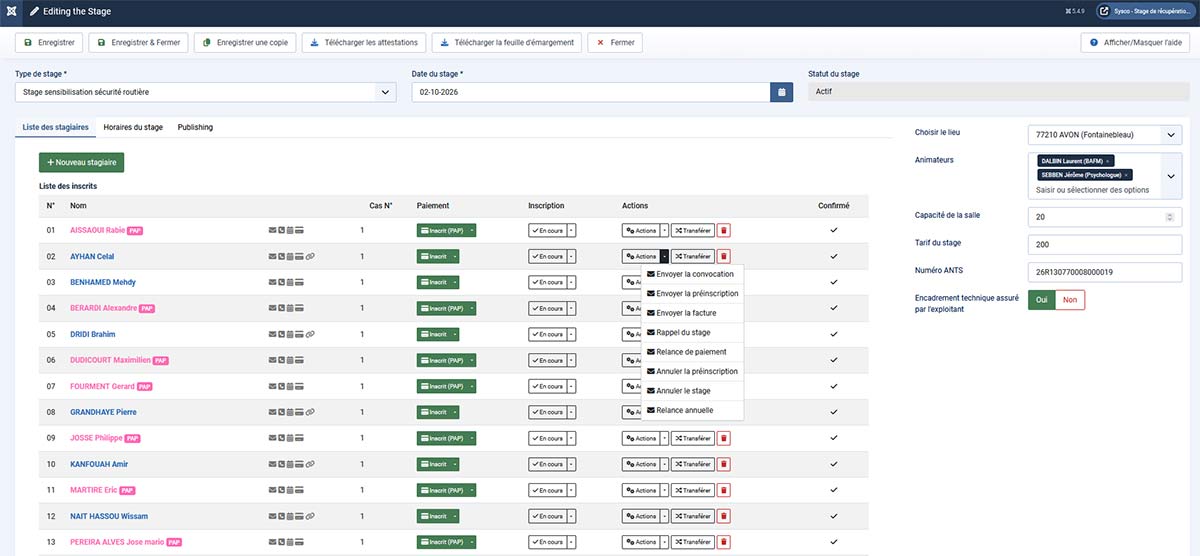Image resolution: width=1200 pixels, height=556 pixels.
Task: Open trainee link DRIDI Brahim
Action: (93, 334)
